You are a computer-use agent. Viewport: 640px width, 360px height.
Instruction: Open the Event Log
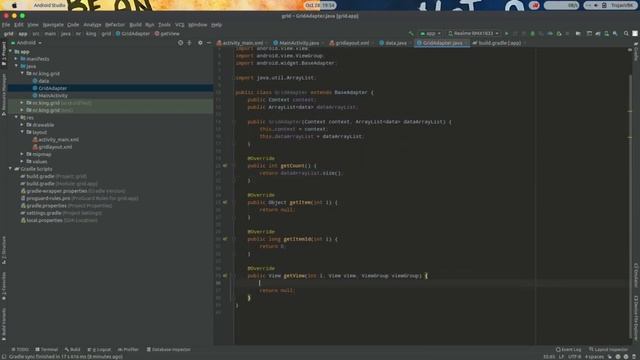pos(568,349)
